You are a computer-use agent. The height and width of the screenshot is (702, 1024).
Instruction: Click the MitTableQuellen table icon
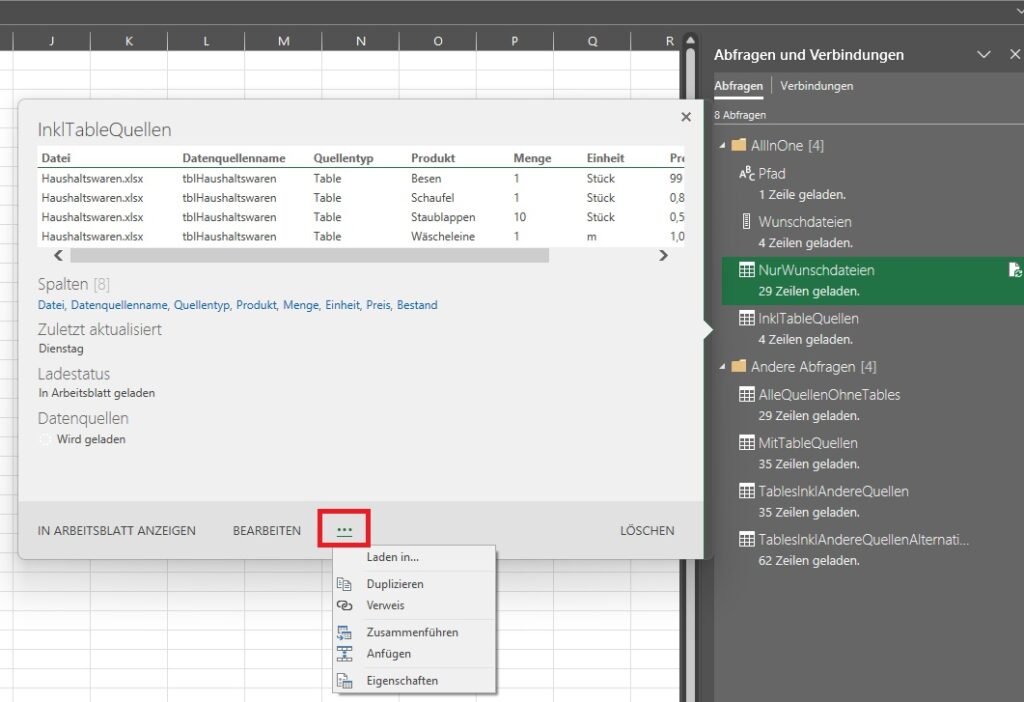tap(746, 443)
